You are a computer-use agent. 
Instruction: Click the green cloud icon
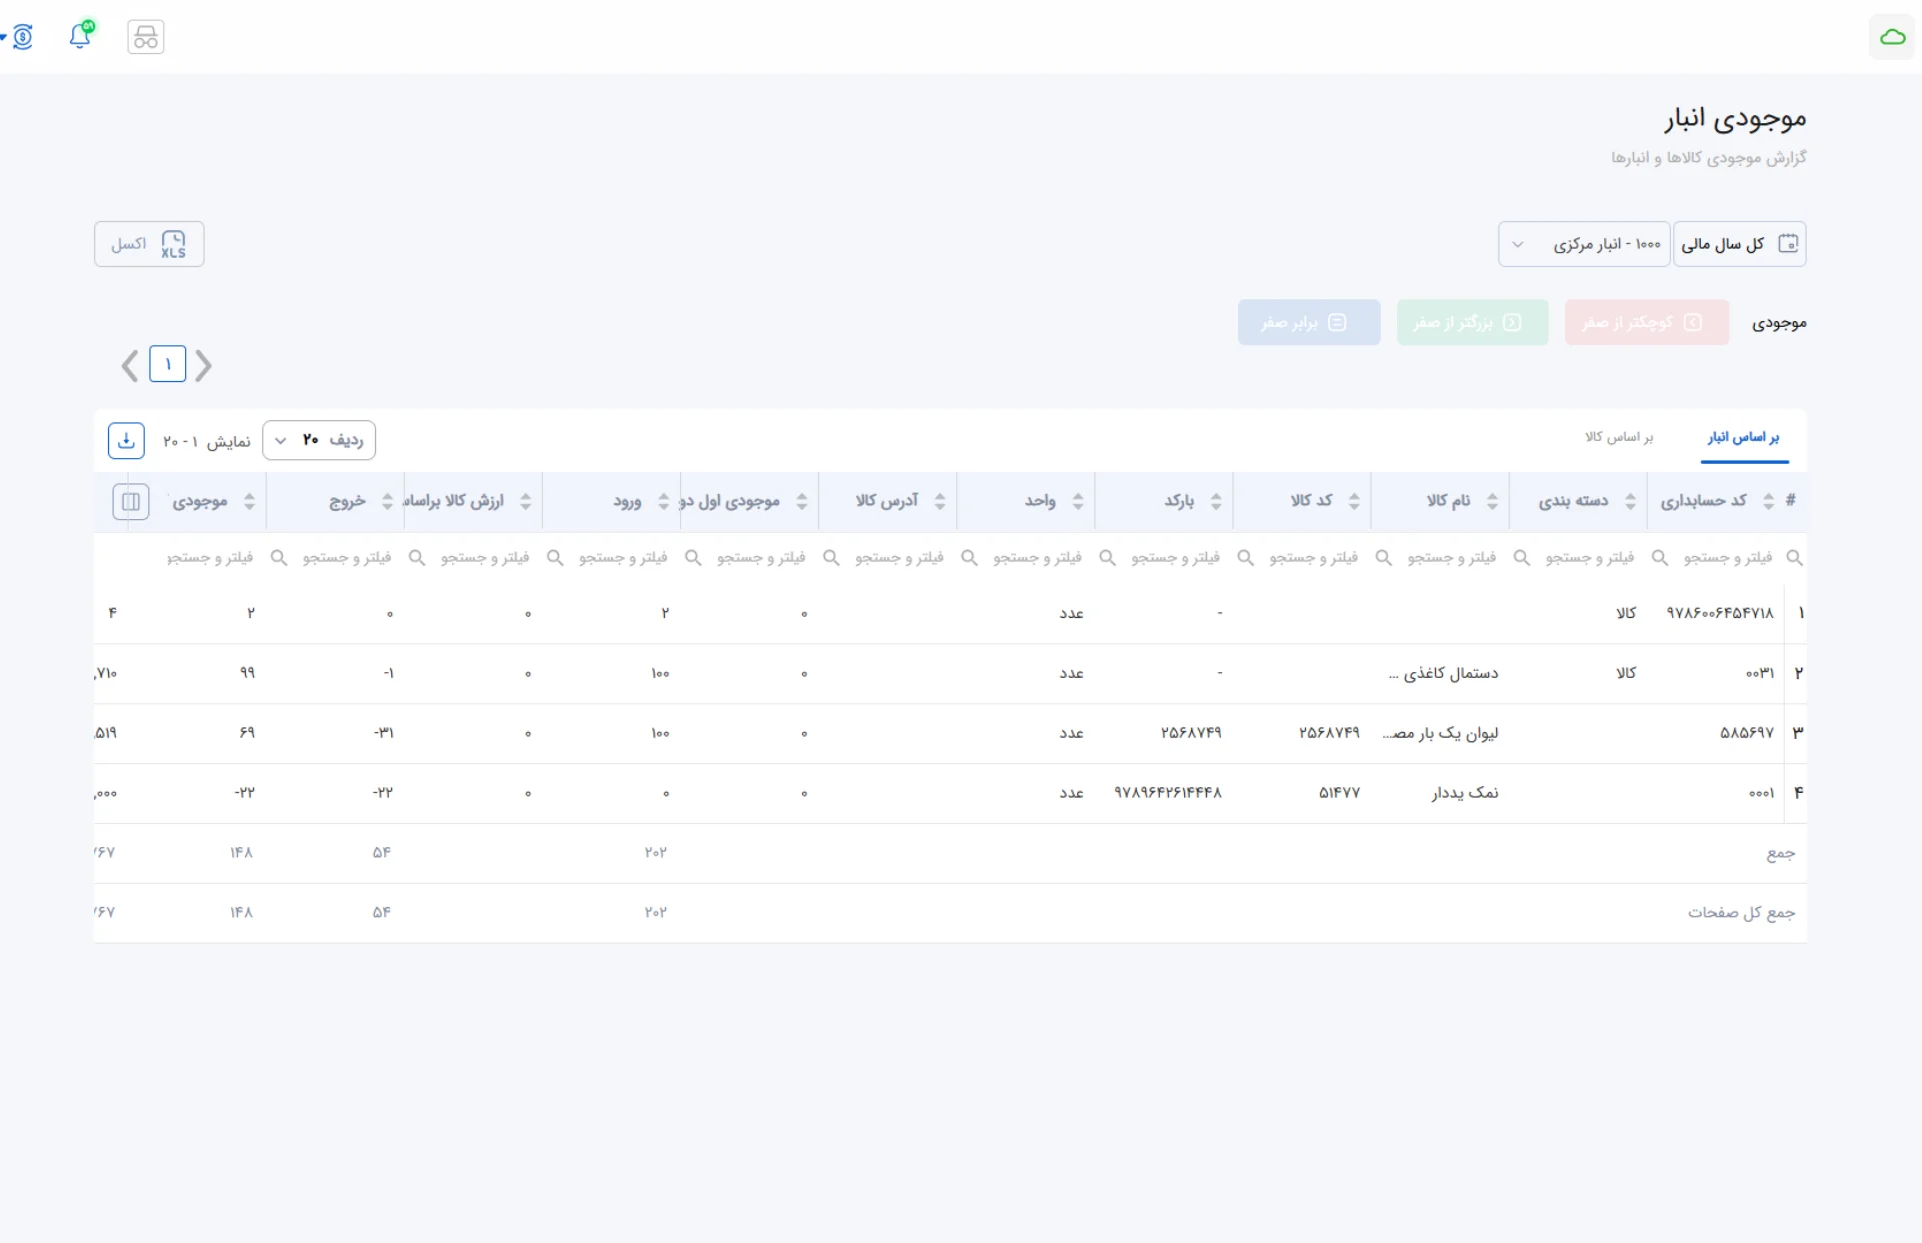1892,37
